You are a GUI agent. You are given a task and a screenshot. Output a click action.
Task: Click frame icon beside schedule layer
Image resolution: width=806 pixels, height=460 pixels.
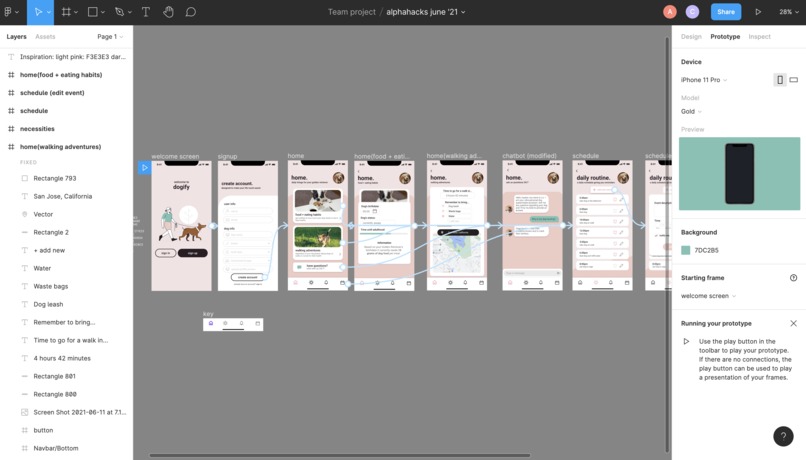11,111
